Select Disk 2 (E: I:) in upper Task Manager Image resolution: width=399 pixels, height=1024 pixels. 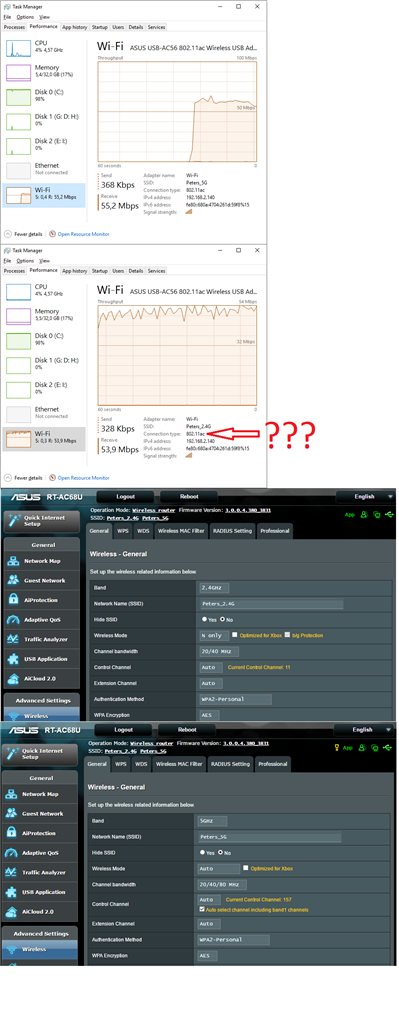click(44, 145)
